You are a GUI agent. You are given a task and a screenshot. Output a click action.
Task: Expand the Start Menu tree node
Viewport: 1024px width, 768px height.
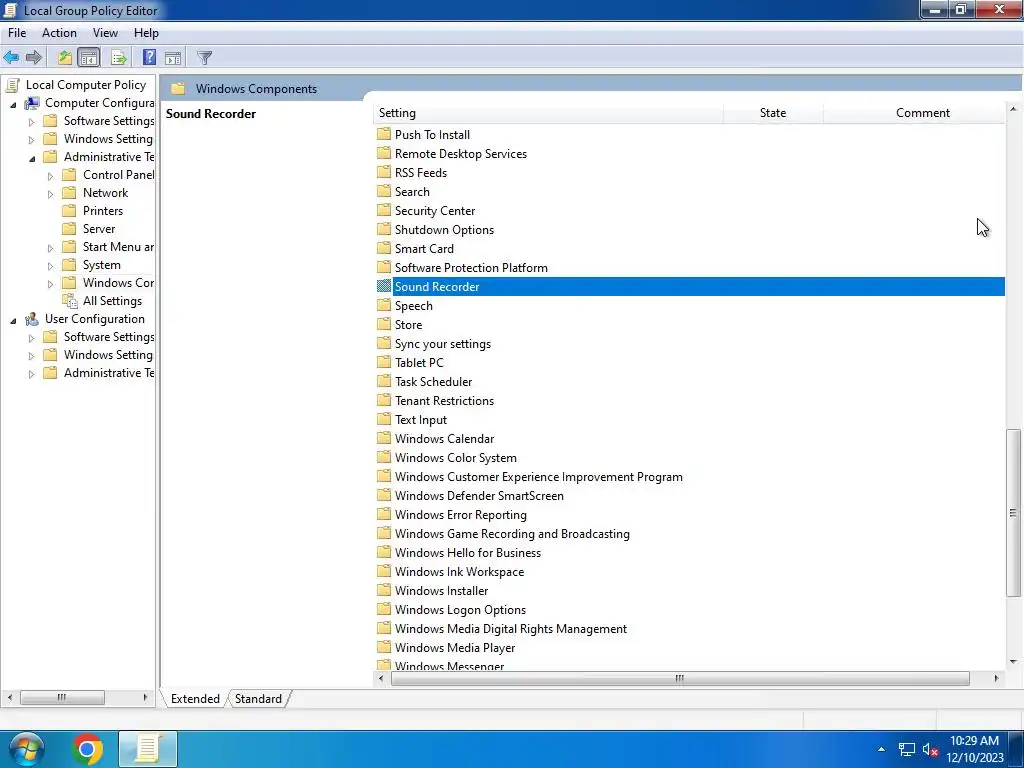(50, 248)
